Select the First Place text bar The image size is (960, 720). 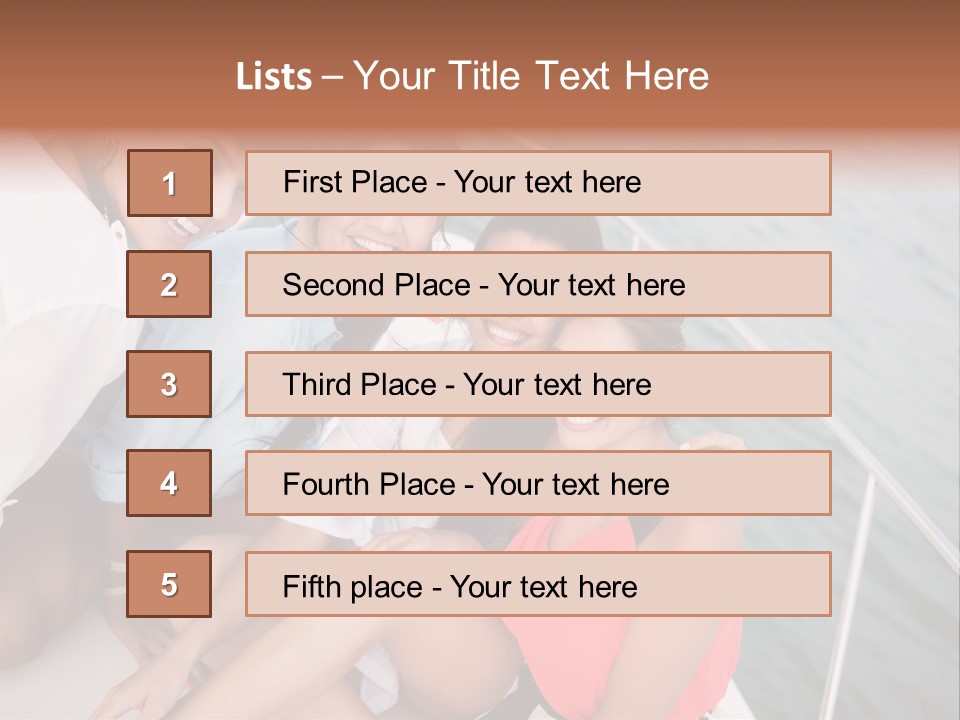click(538, 183)
